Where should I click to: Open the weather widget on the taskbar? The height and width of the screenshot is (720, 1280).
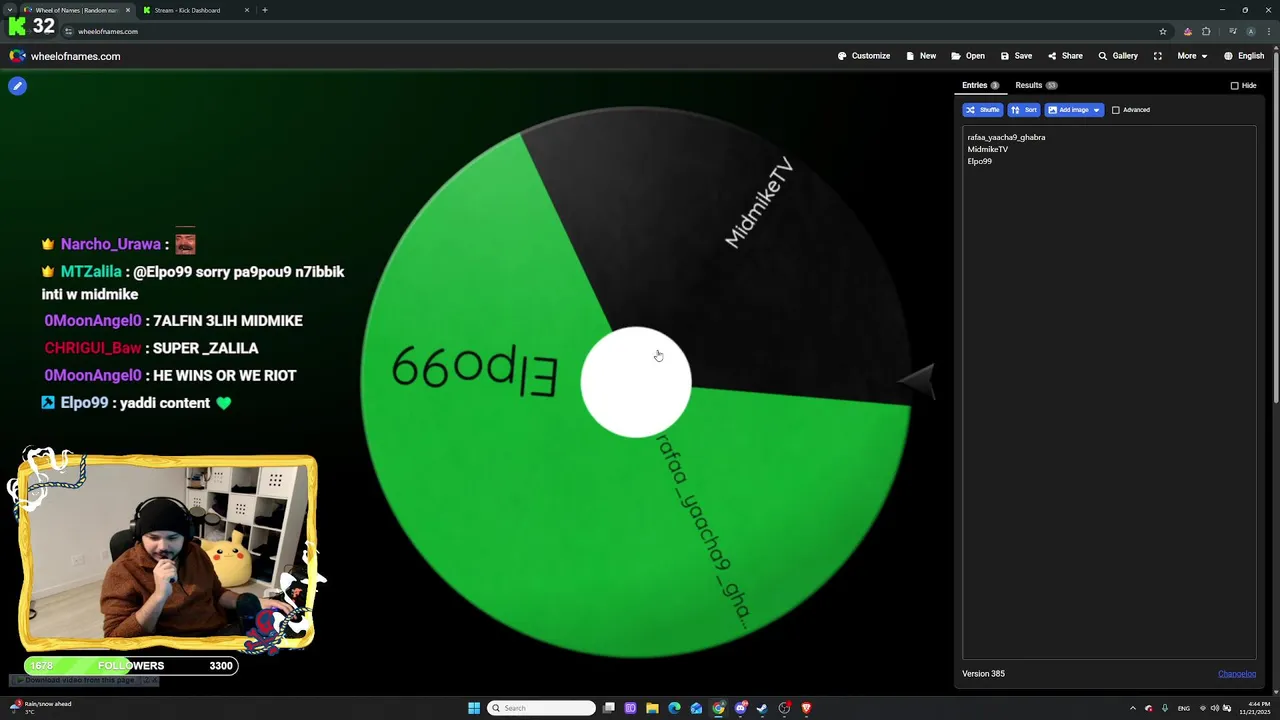coord(40,708)
